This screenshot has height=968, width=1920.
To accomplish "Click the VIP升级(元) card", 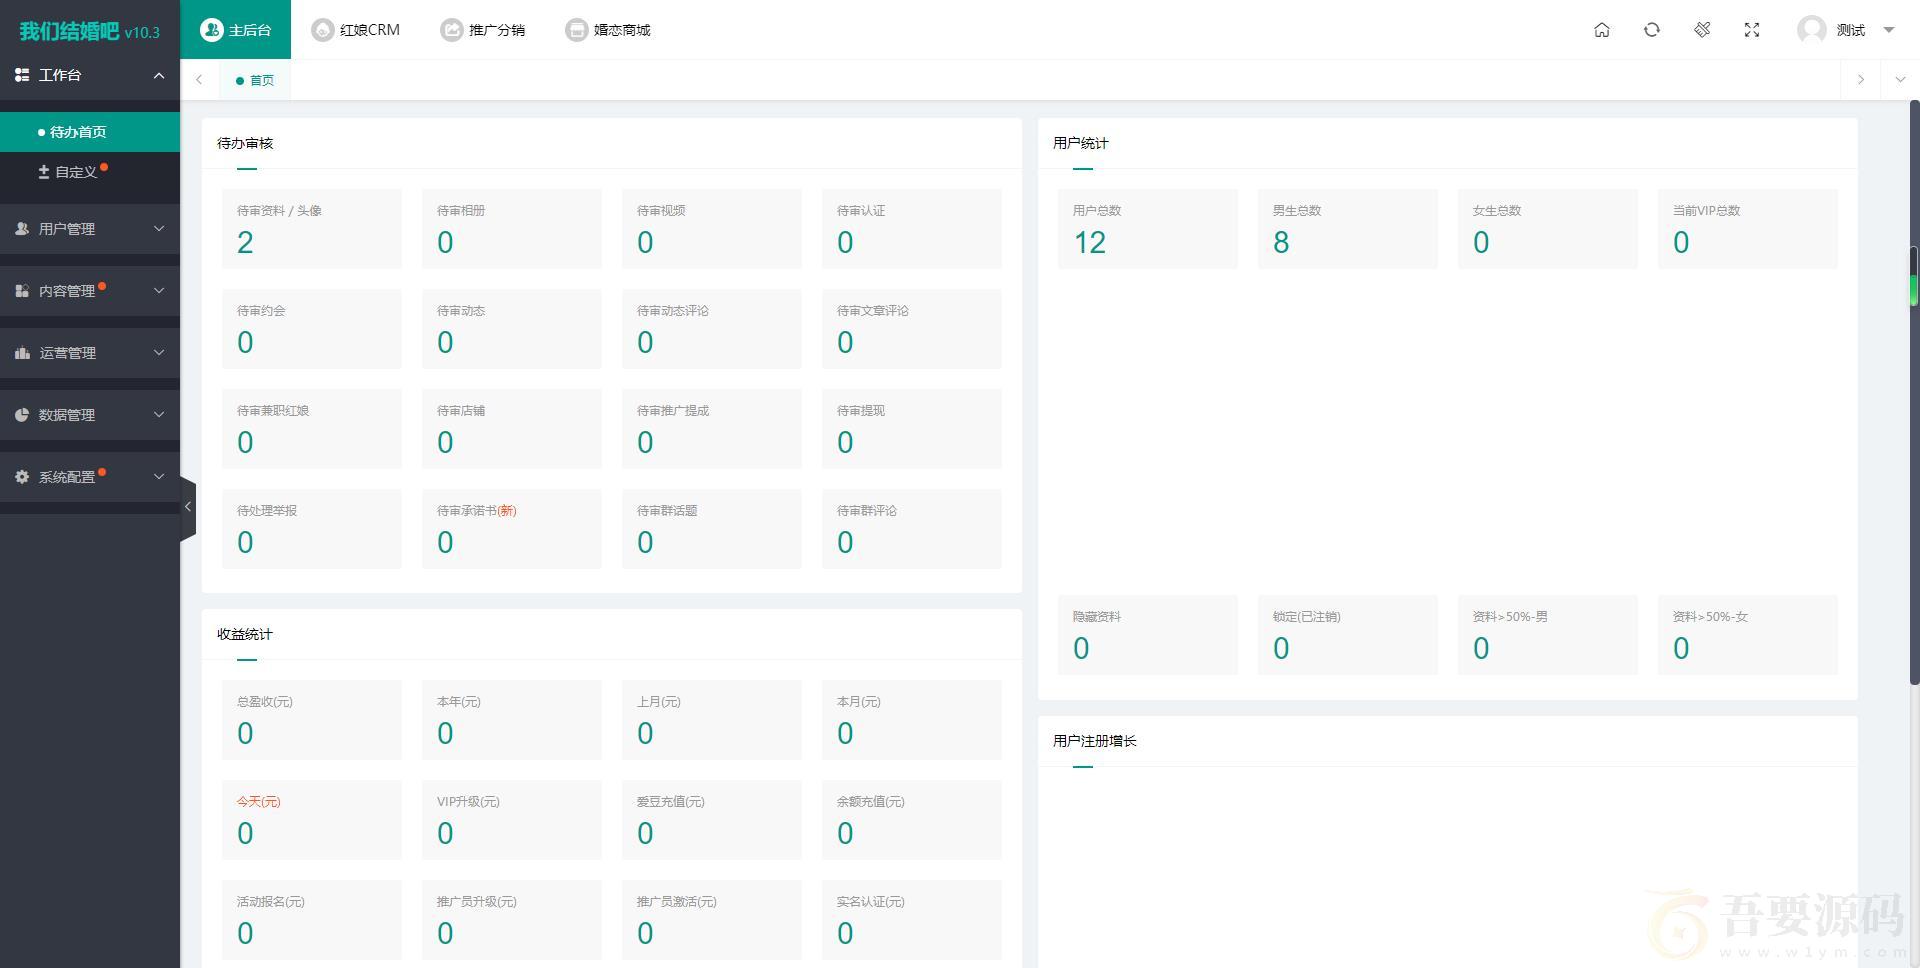I will (x=512, y=820).
